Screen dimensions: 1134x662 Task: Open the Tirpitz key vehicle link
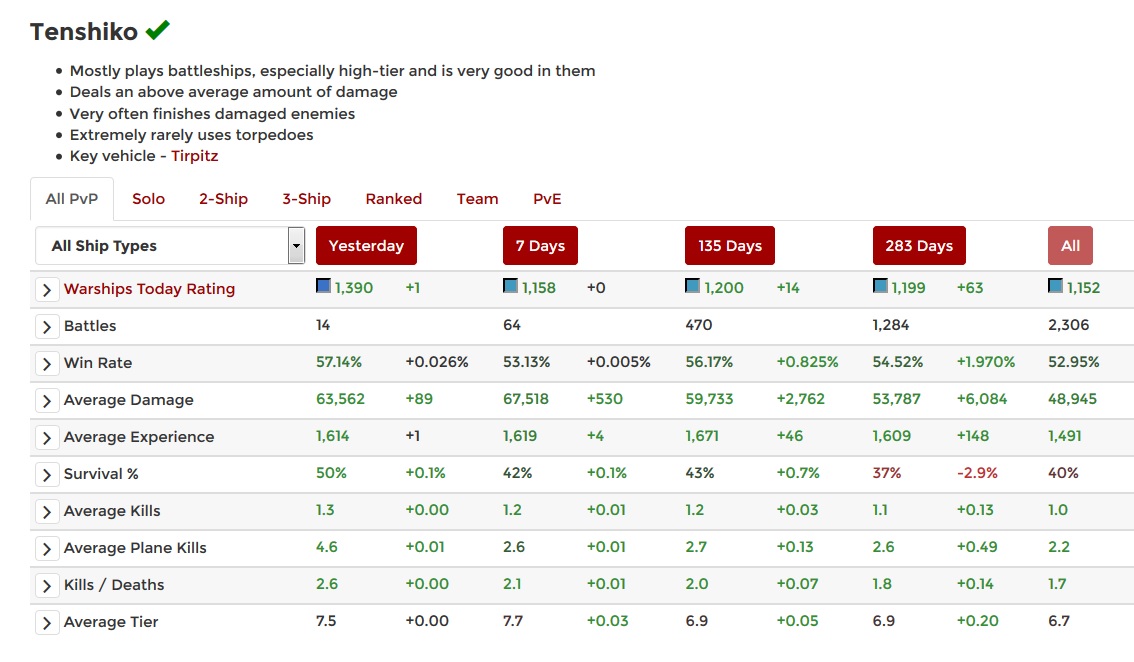[x=194, y=156]
